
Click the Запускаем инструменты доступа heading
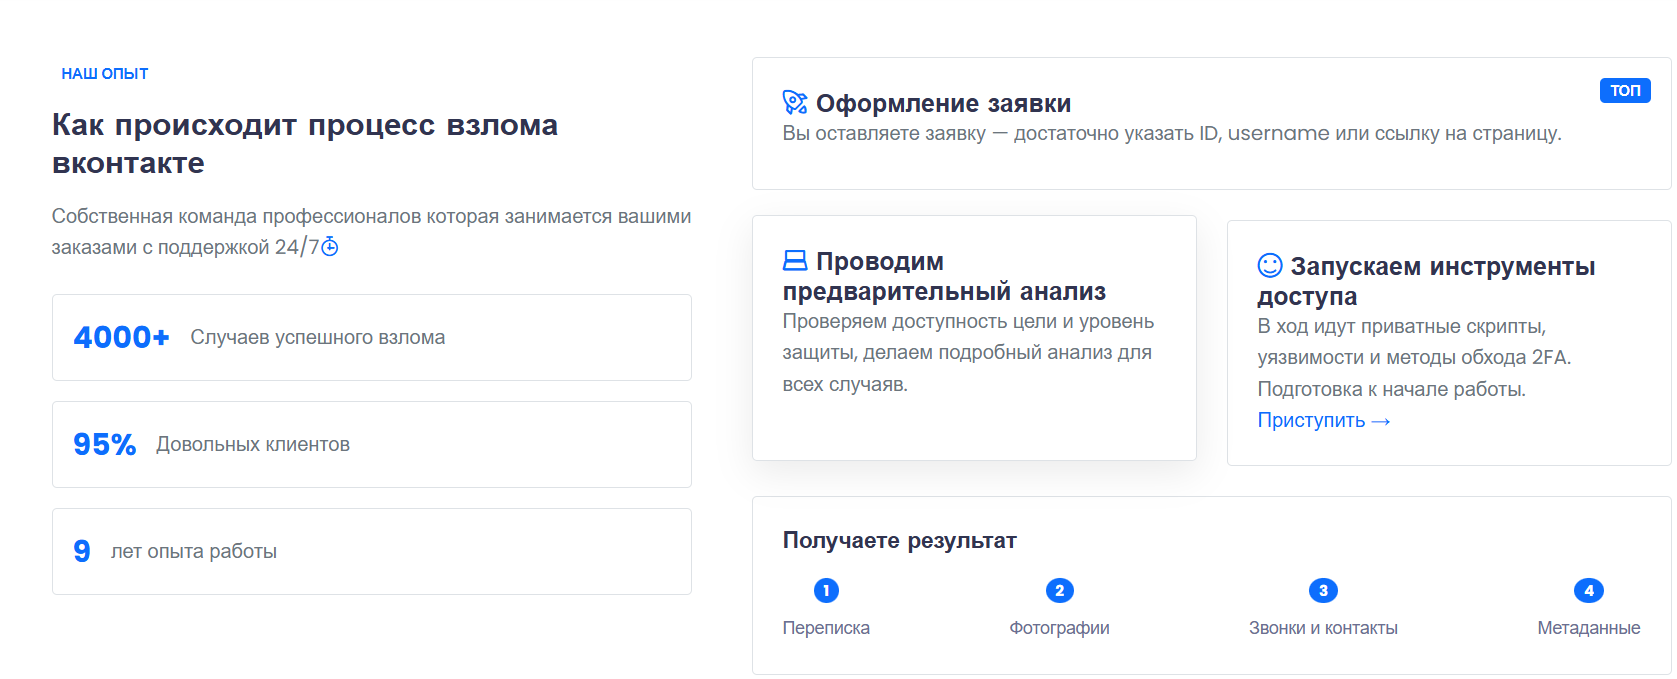1426,281
